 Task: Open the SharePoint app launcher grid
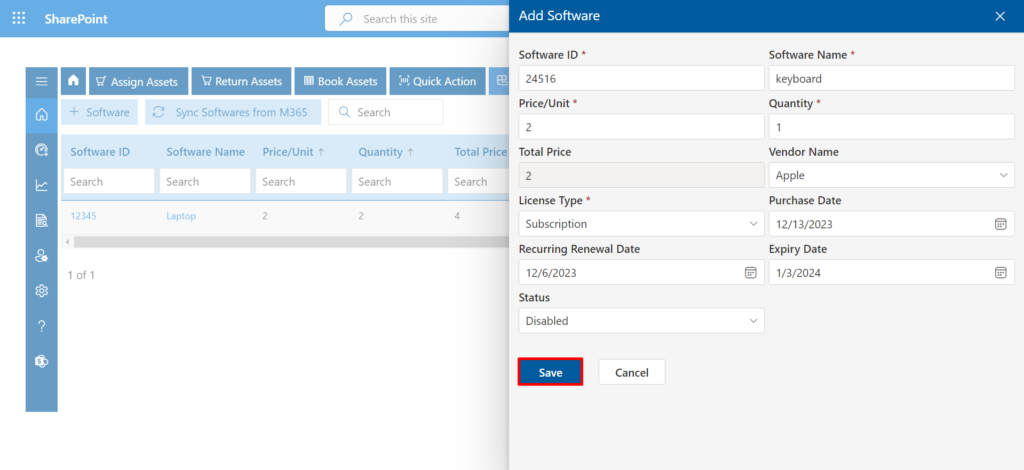click(x=19, y=18)
